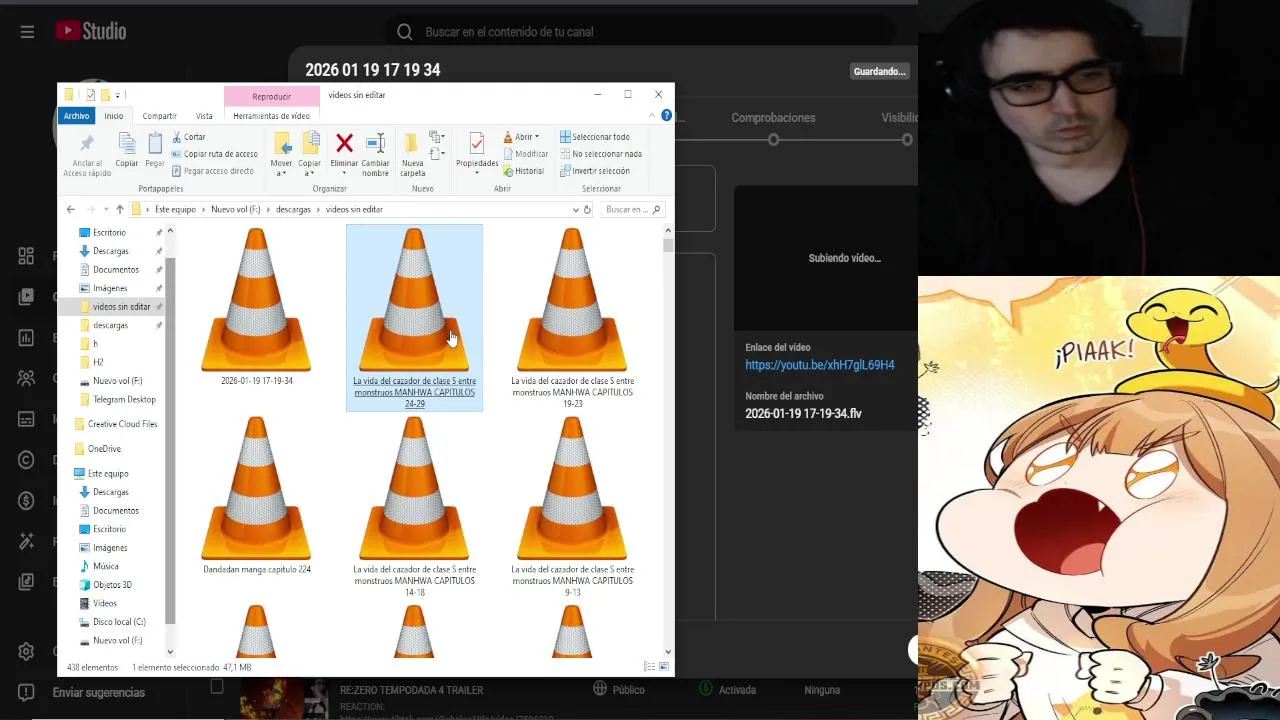Click Invertir selección
Image resolution: width=1280 pixels, height=720 pixels.
point(595,171)
